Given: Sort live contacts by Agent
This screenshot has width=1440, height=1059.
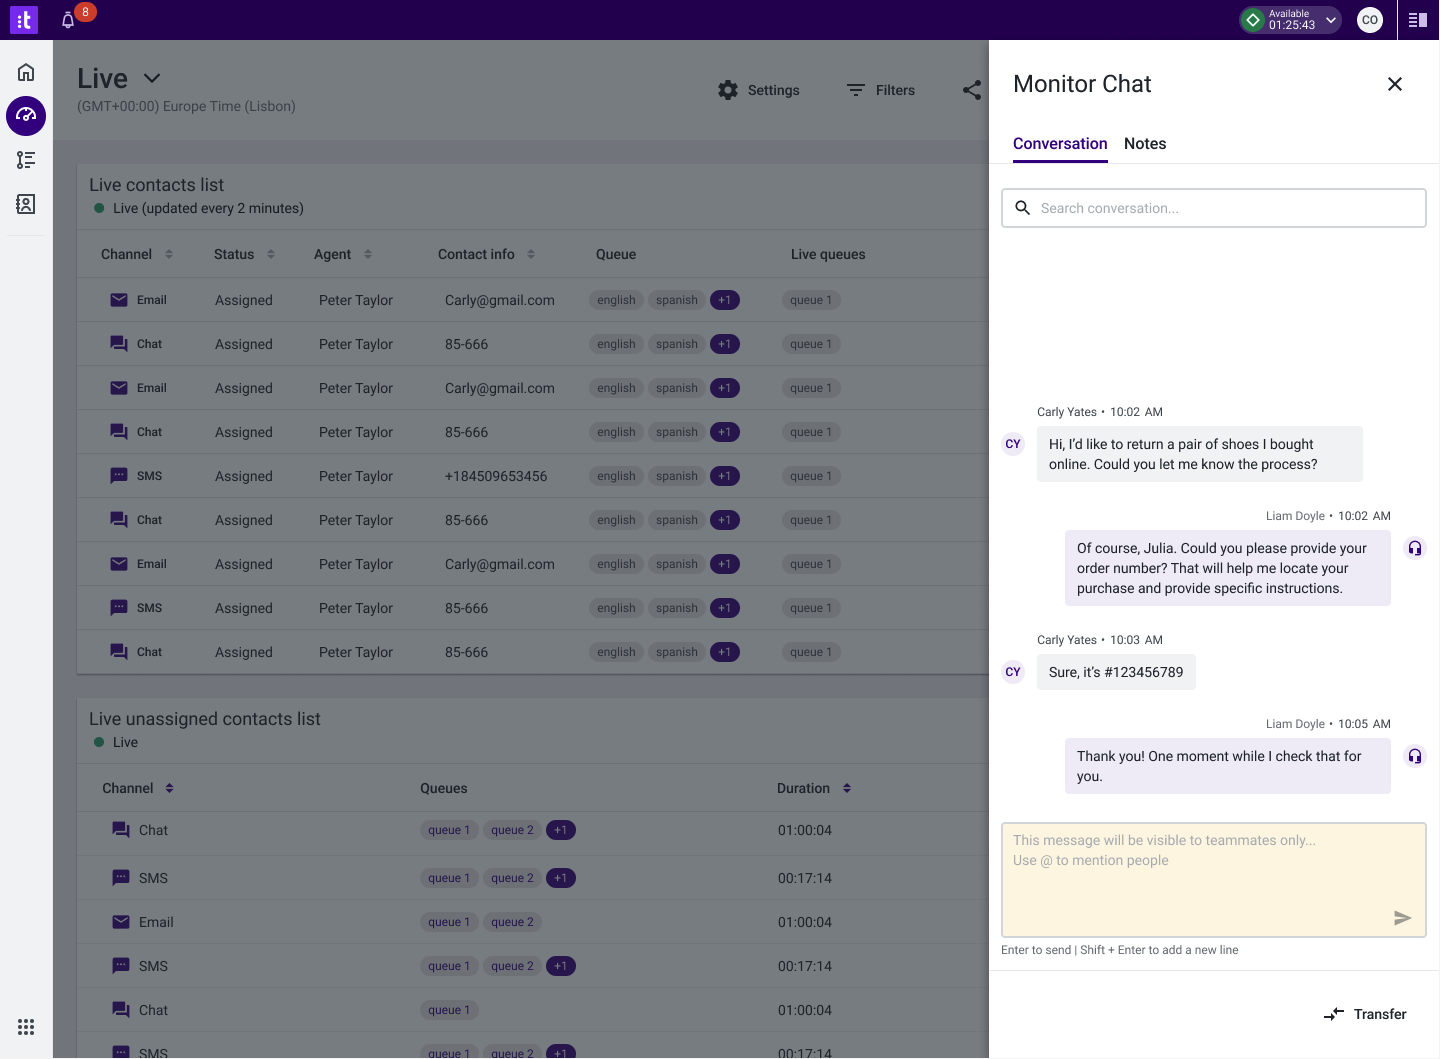Looking at the screenshot, I should (368, 254).
